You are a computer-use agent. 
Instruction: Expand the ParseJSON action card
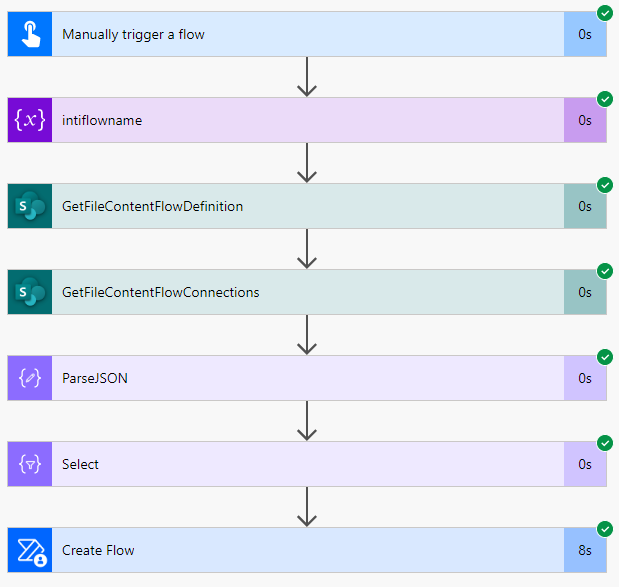[300, 378]
